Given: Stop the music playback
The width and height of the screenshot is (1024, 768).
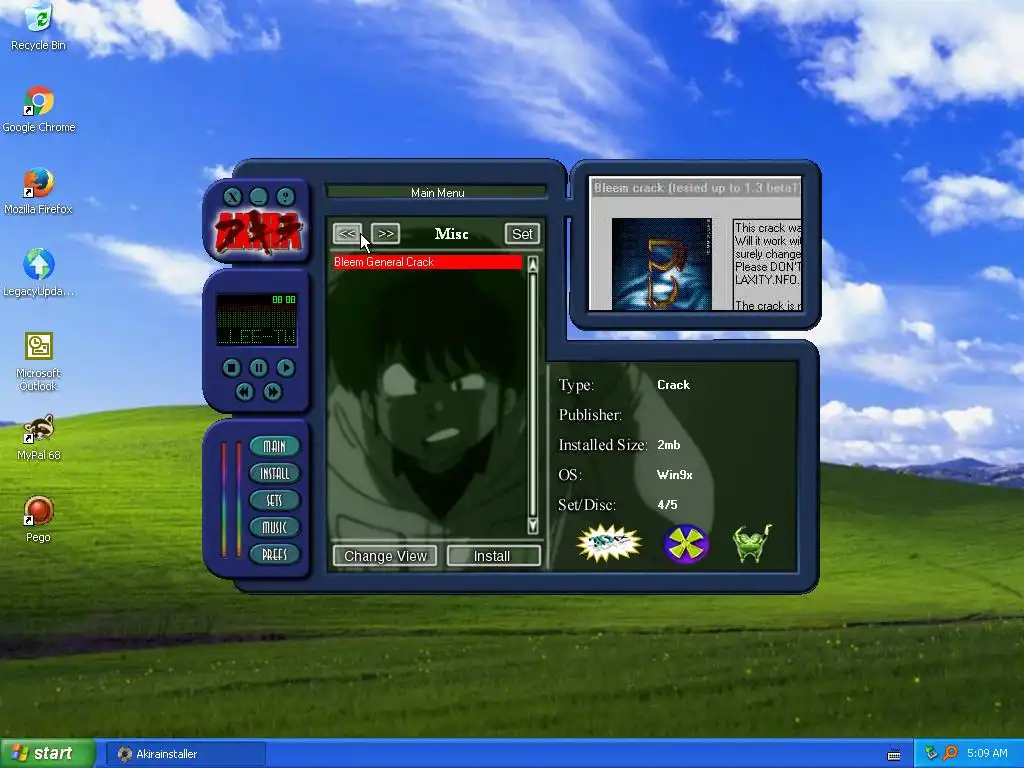Looking at the screenshot, I should [231, 368].
